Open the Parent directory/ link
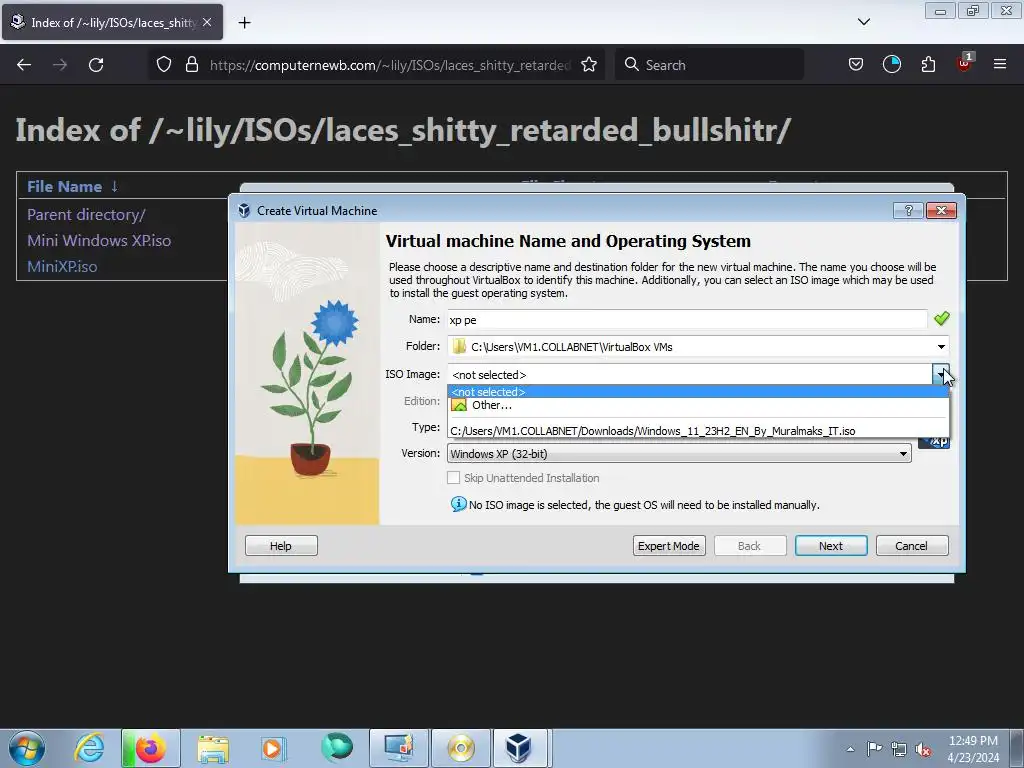Screen dimensions: 1024x768 (x=86, y=215)
